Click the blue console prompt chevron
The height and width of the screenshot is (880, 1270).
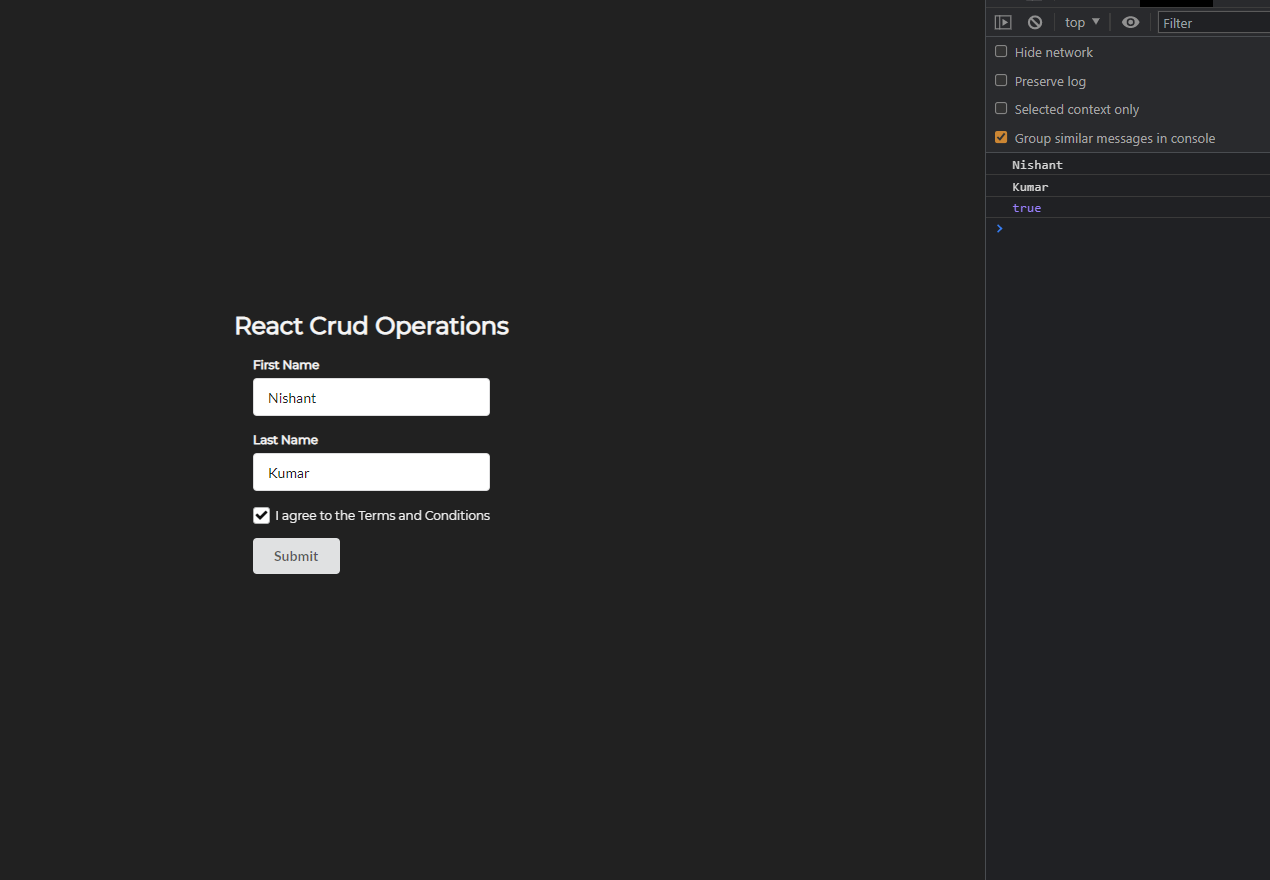pos(998,228)
